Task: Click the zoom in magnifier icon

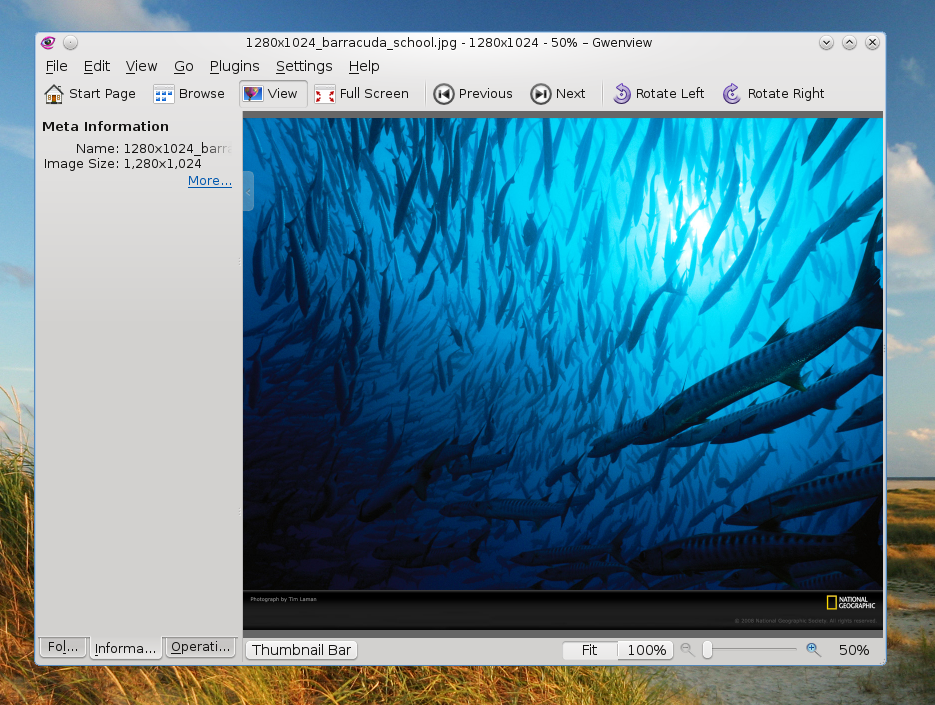Action: 813,650
